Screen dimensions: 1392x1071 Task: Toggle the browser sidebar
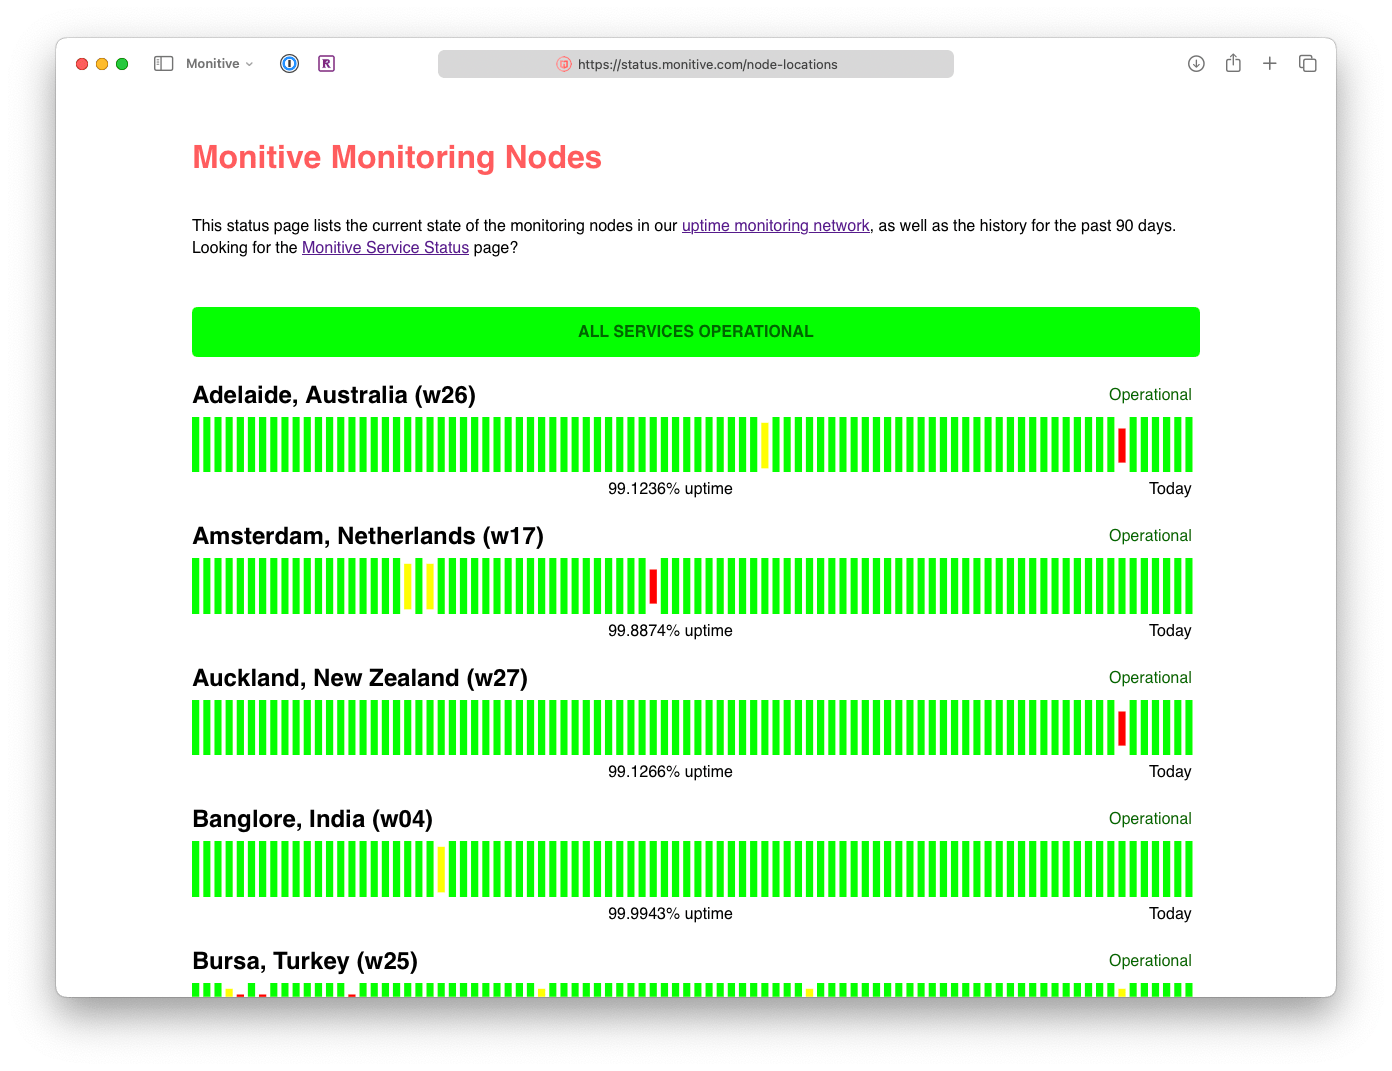pos(162,62)
